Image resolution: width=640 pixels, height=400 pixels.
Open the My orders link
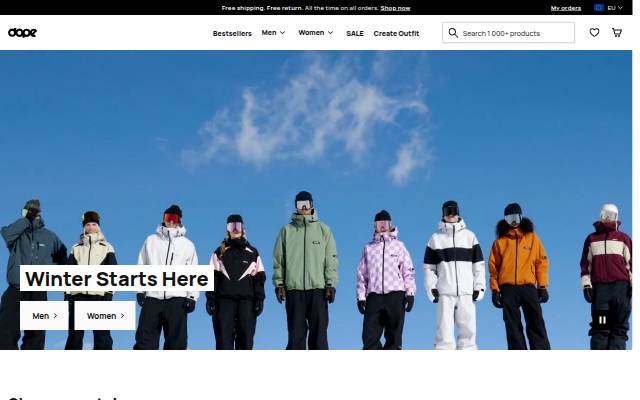pyautogui.click(x=566, y=8)
